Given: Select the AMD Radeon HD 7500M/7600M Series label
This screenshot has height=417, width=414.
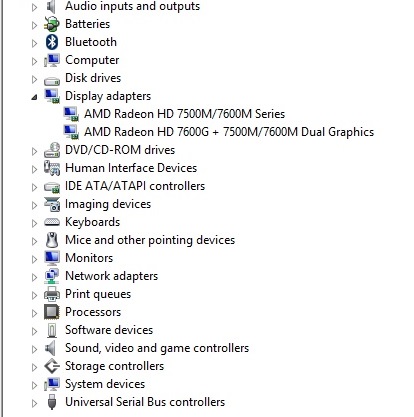Looking at the screenshot, I should tap(184, 114).
